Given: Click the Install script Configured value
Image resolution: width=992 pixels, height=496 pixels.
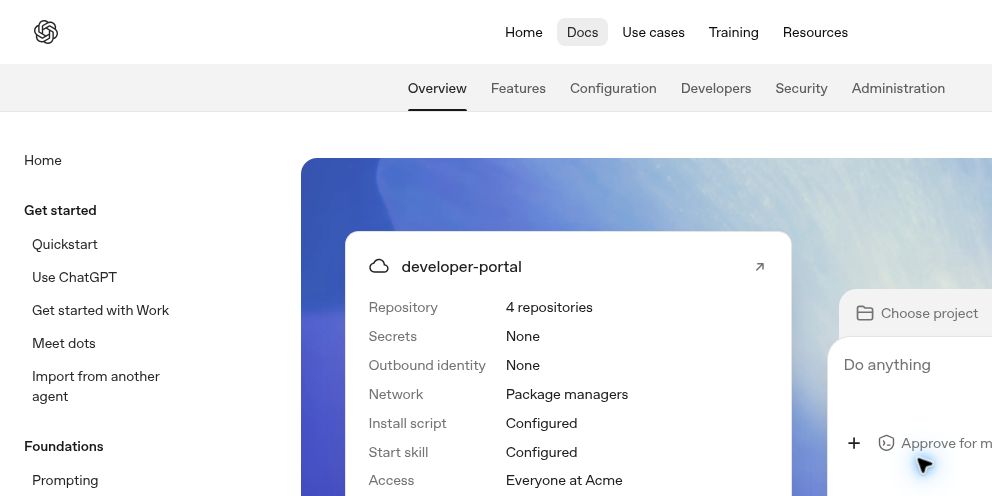Looking at the screenshot, I should point(541,423).
